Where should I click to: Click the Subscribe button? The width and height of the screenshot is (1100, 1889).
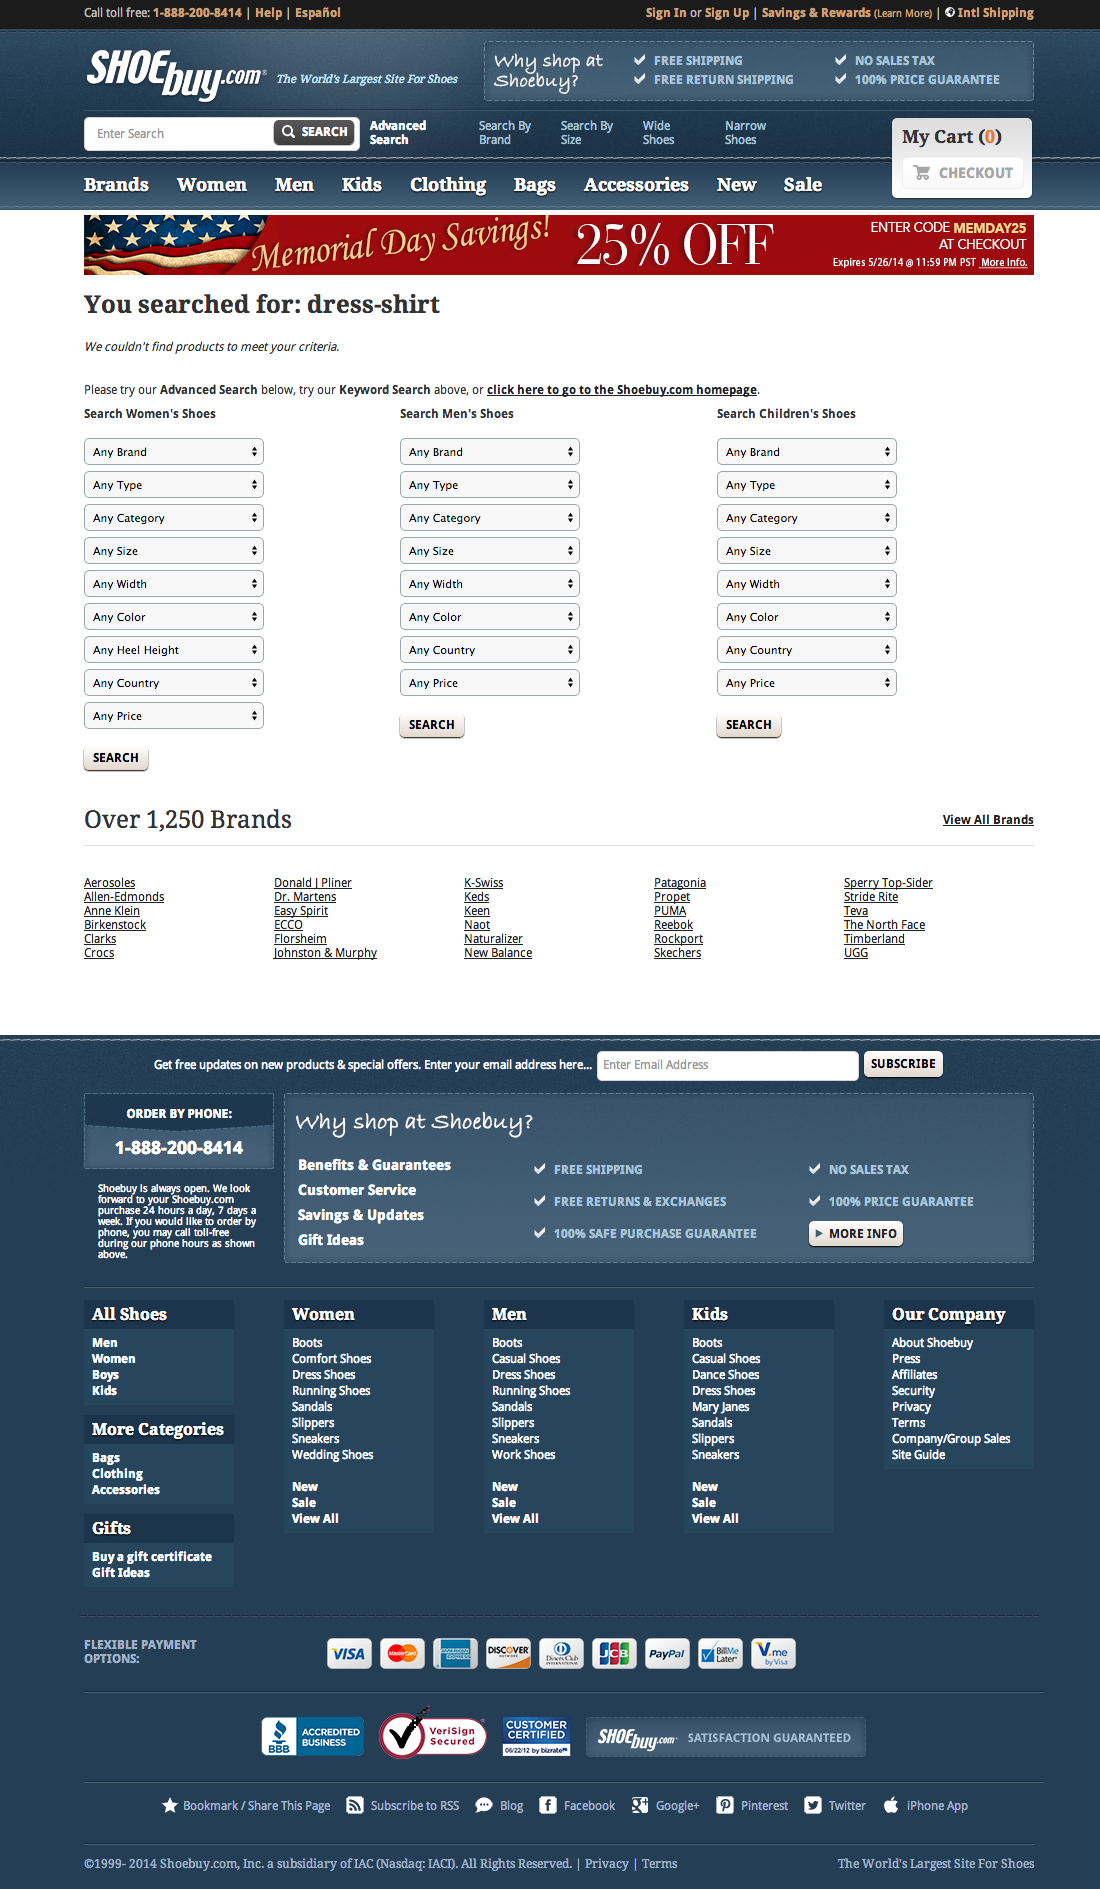(x=903, y=1064)
